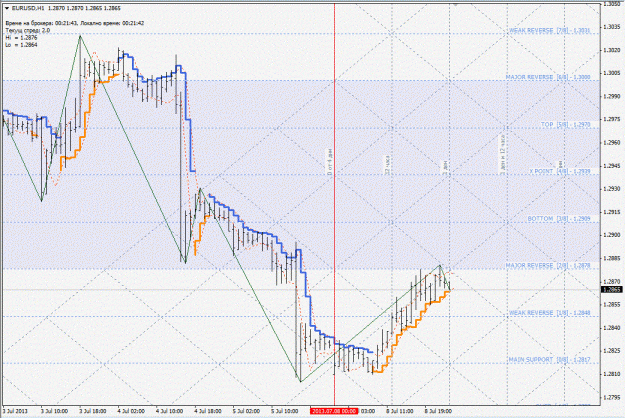Image resolution: width=625 pixels, height=418 pixels.
Task: Click the 1.2885 price scale value
Action: [611, 258]
